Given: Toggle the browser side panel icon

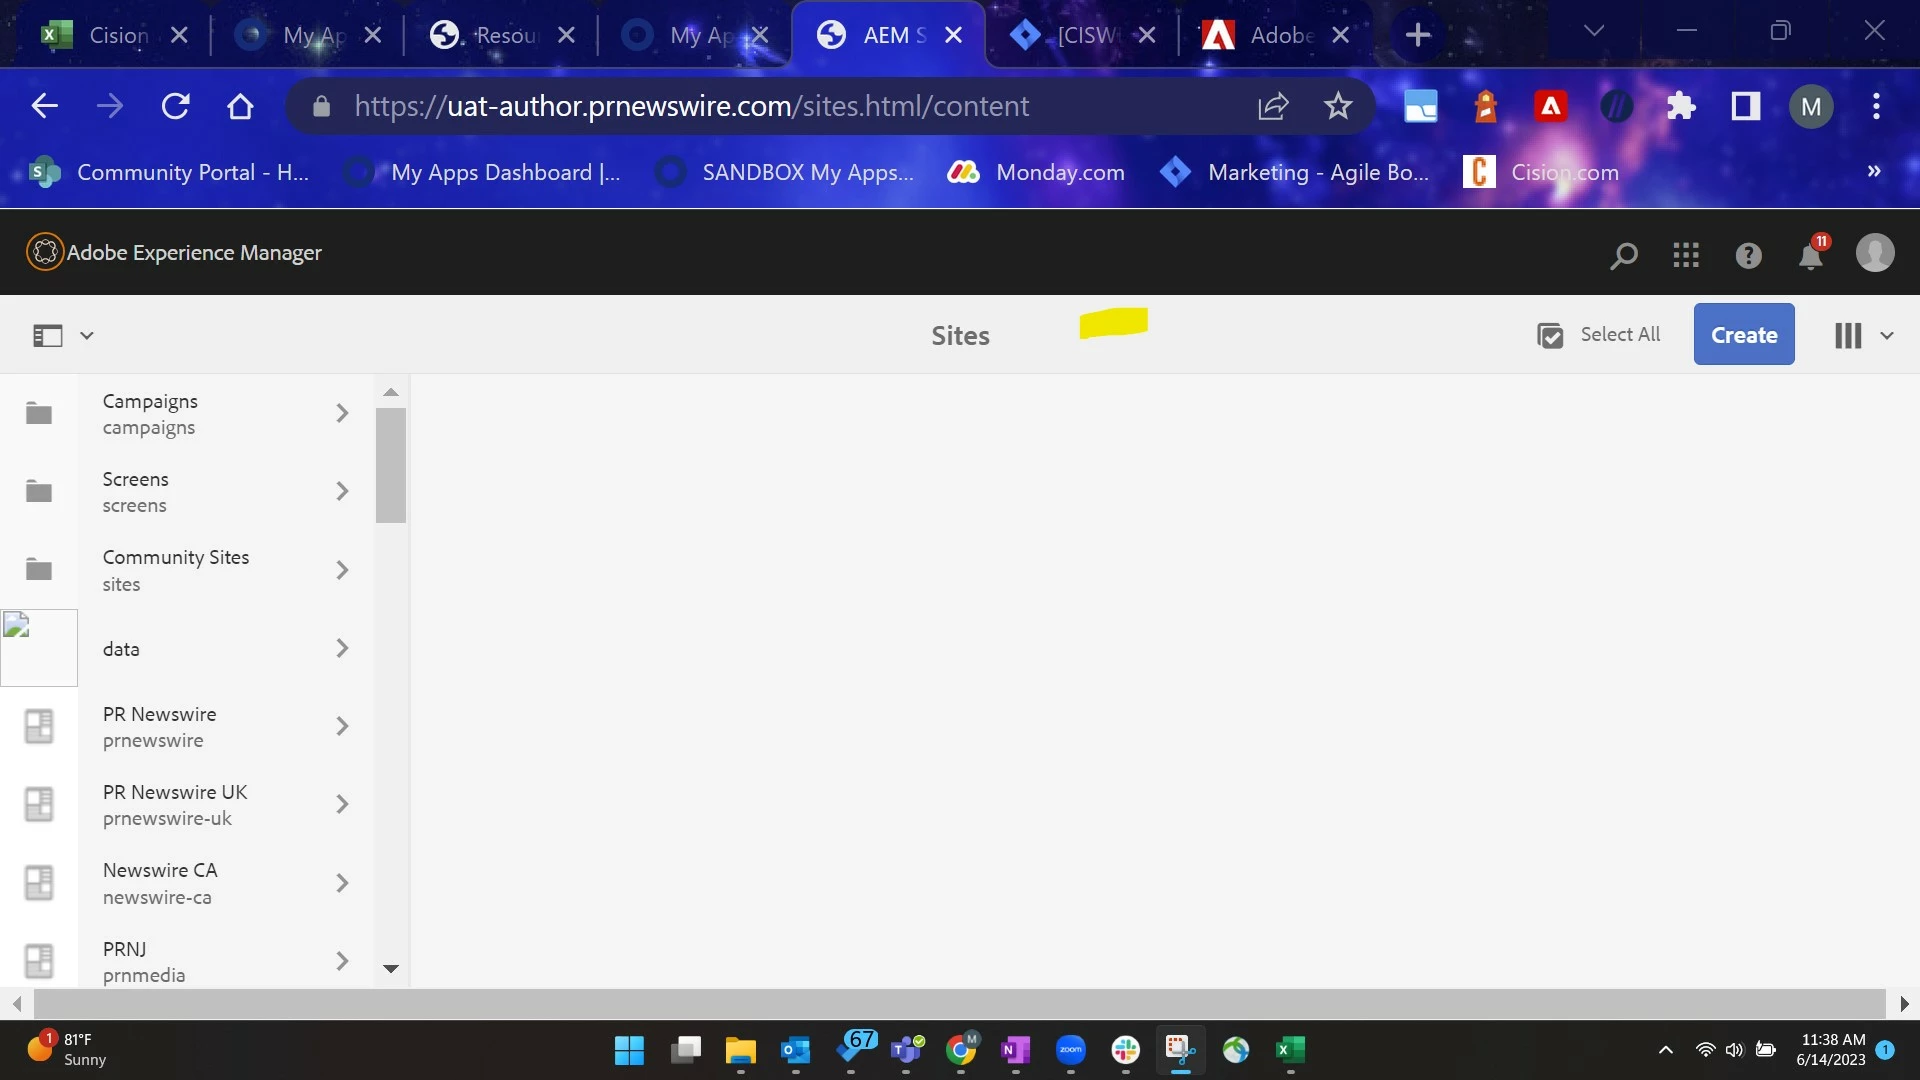Looking at the screenshot, I should point(1746,106).
